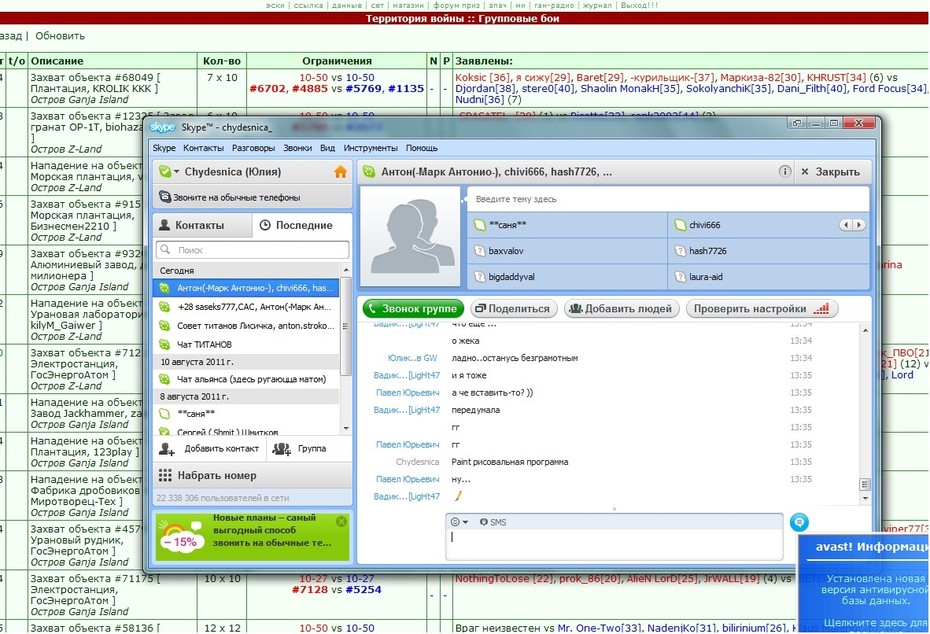Click the Проверить настройки button
This screenshot has width=930, height=634.
762,308
